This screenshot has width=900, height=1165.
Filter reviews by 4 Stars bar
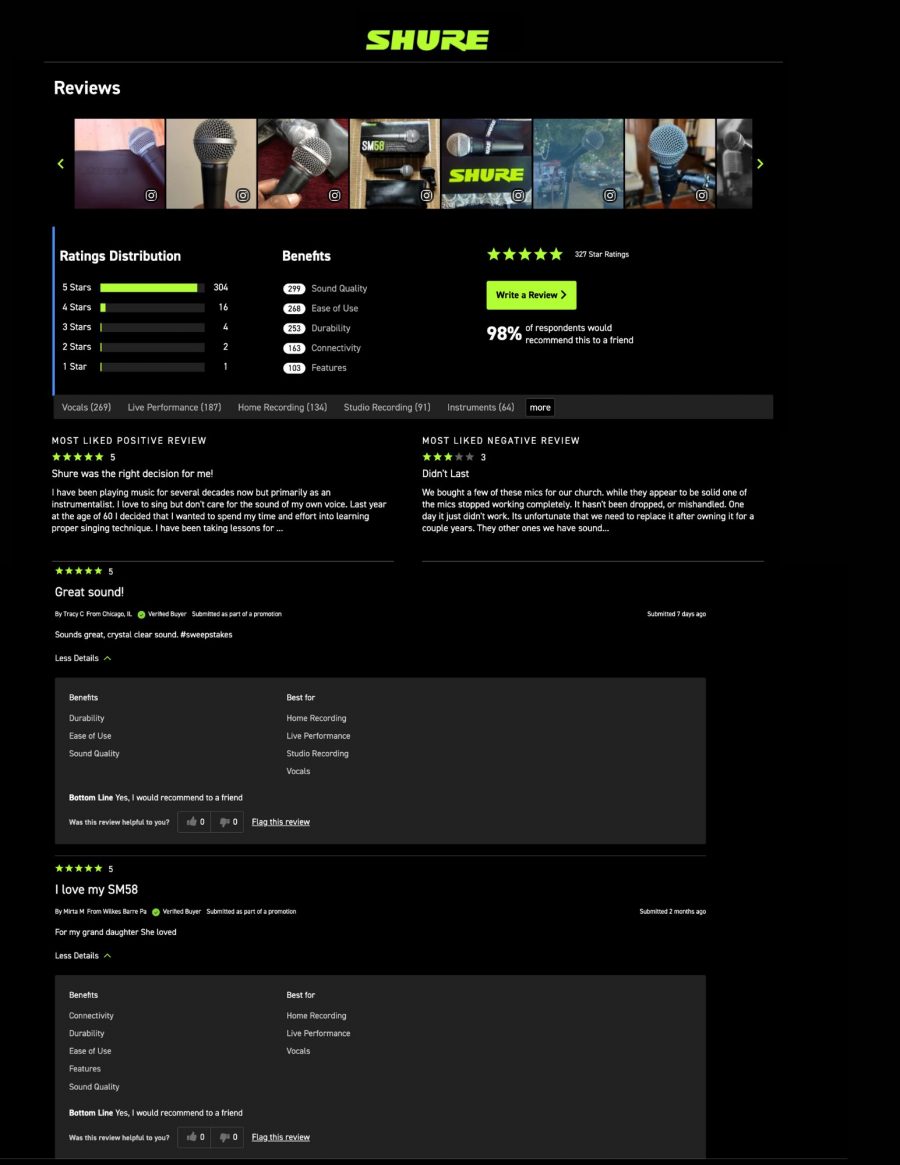point(152,308)
